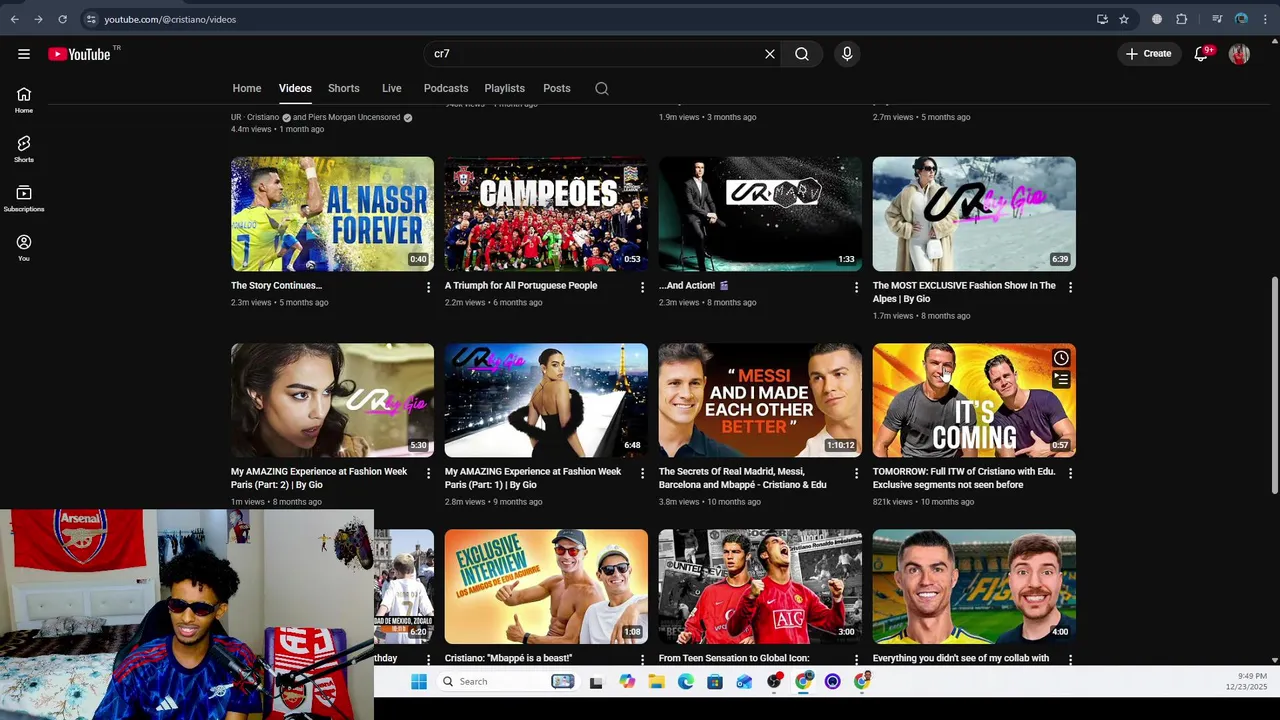Reload the page in the browser
This screenshot has width=1280, height=720.
62,19
